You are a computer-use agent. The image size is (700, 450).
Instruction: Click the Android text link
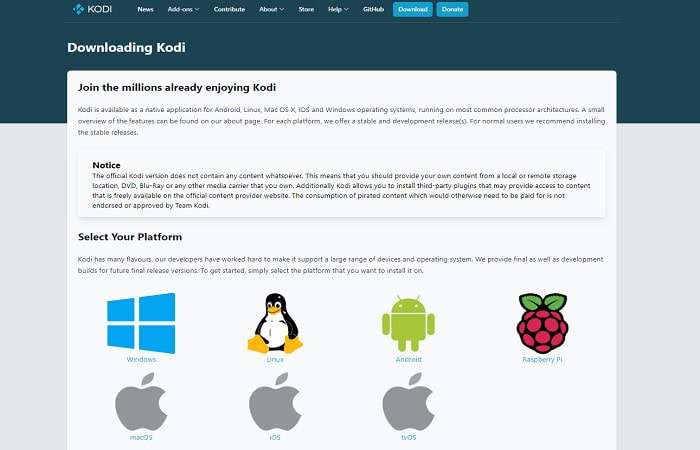coord(408,359)
